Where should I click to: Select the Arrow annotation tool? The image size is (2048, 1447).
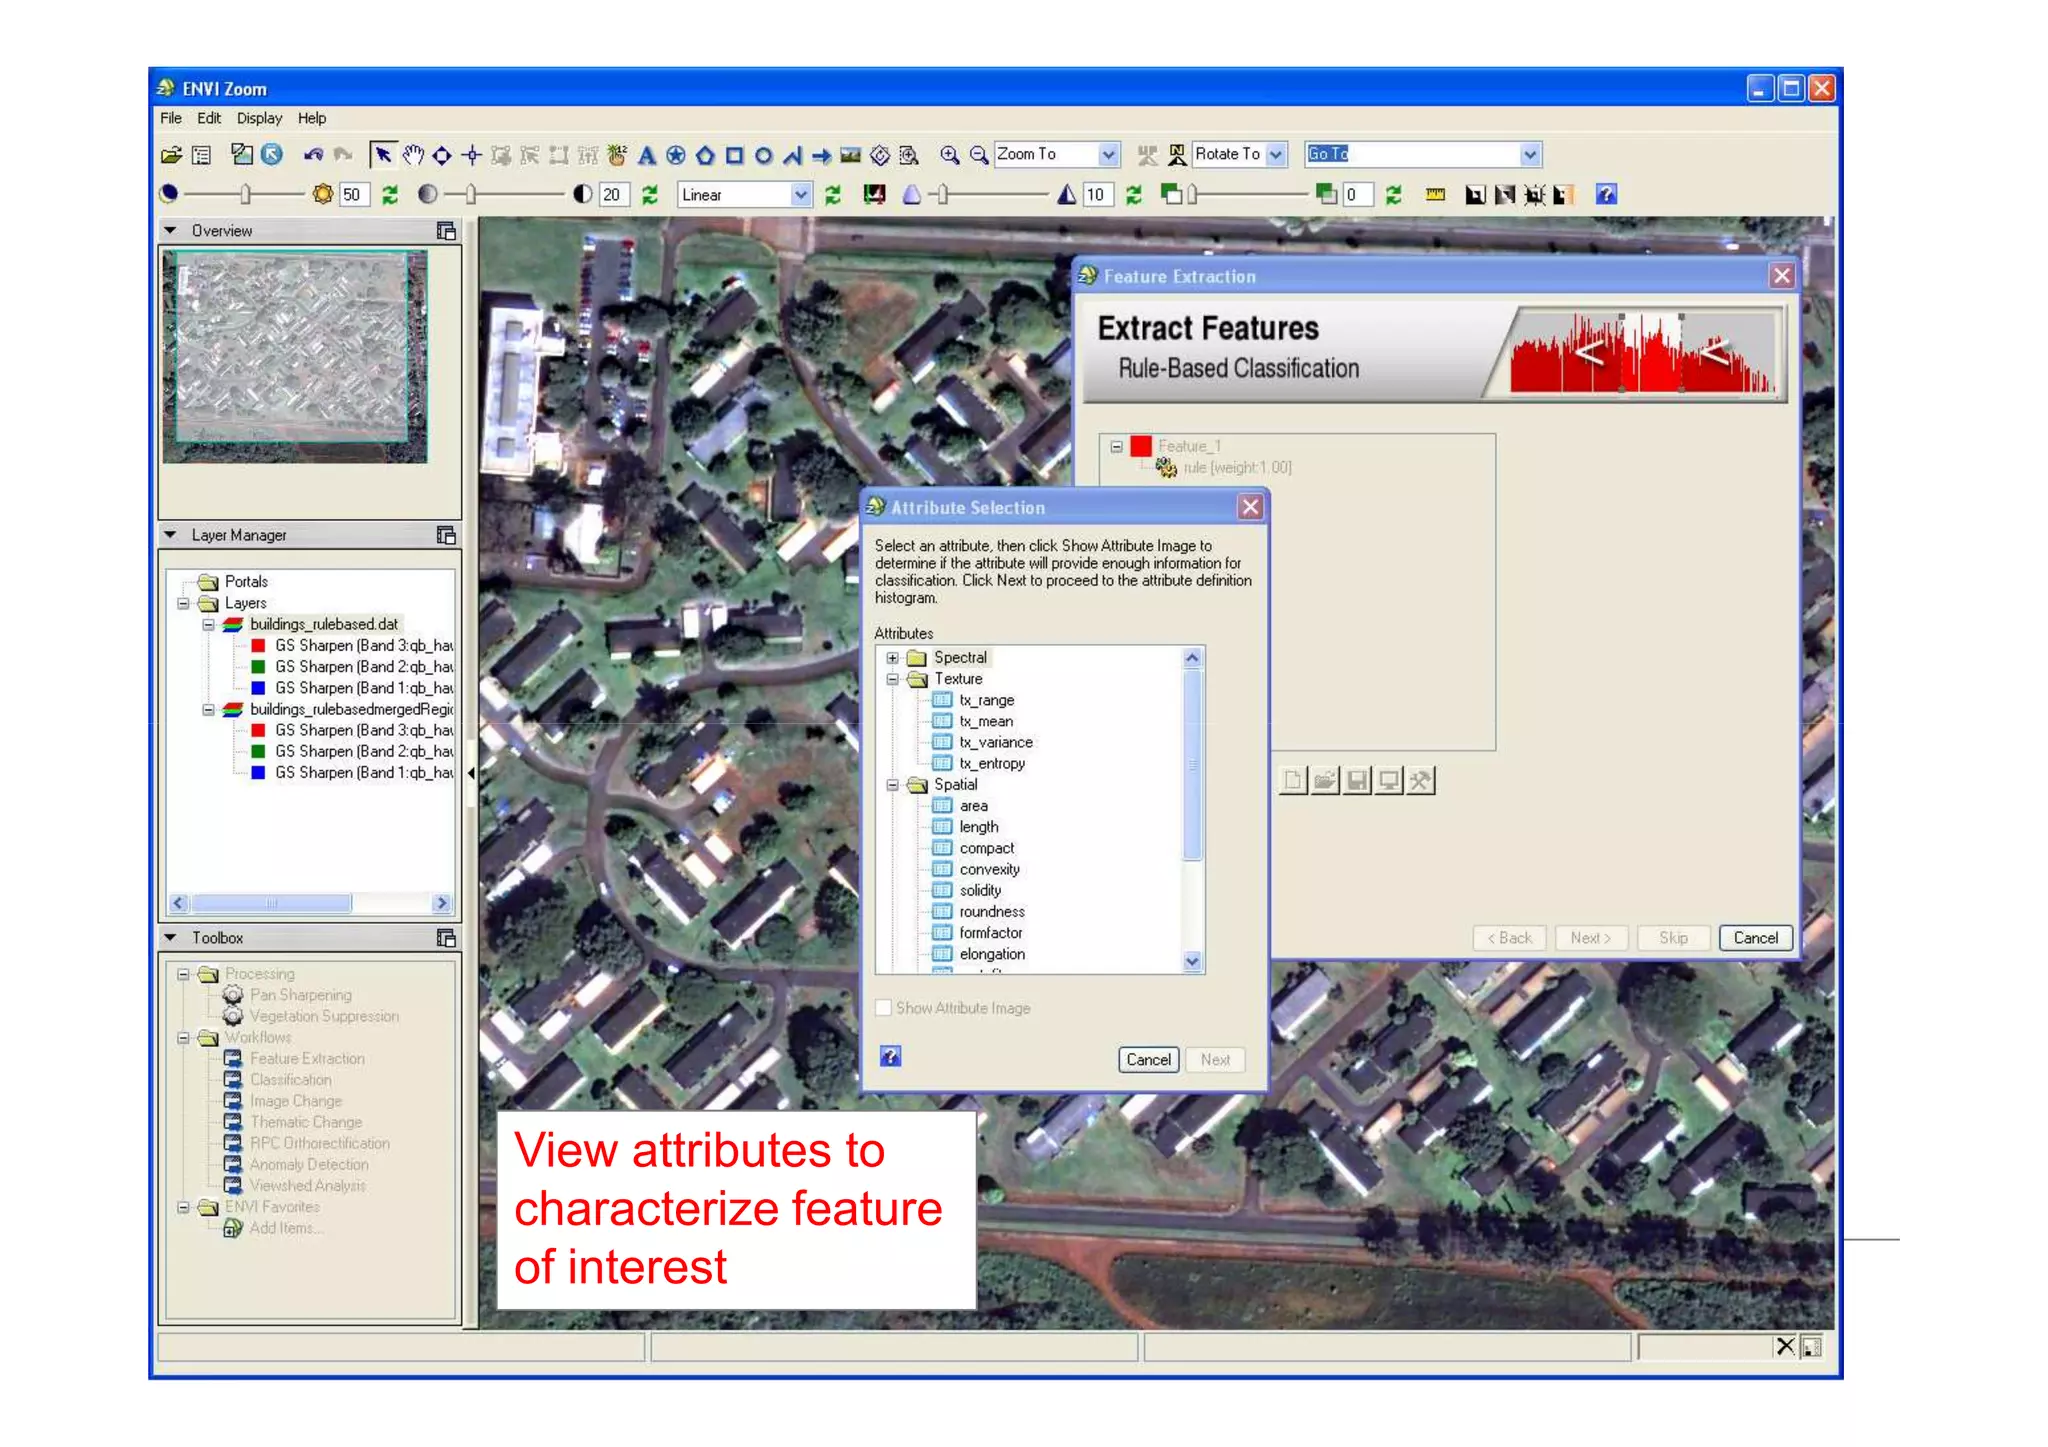click(821, 155)
